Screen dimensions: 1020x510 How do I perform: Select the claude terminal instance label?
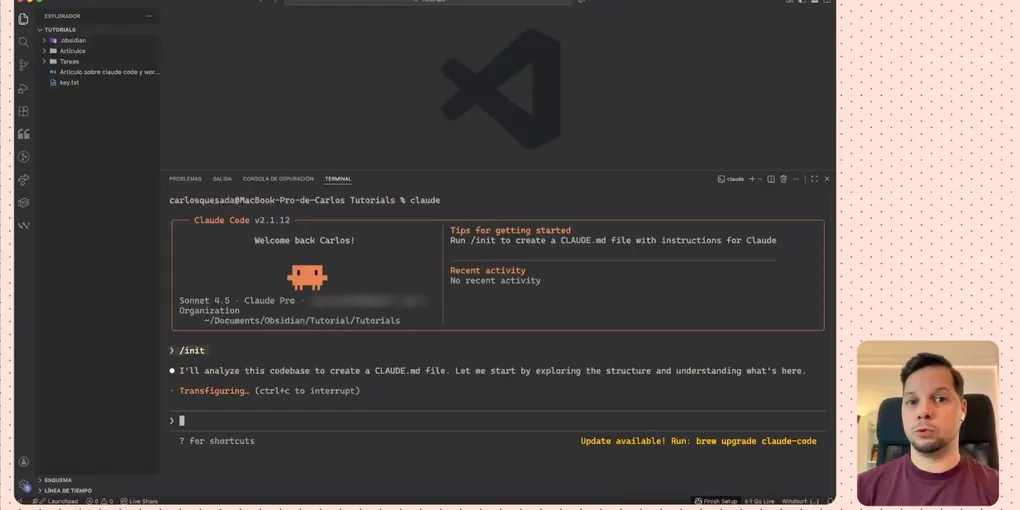731,179
